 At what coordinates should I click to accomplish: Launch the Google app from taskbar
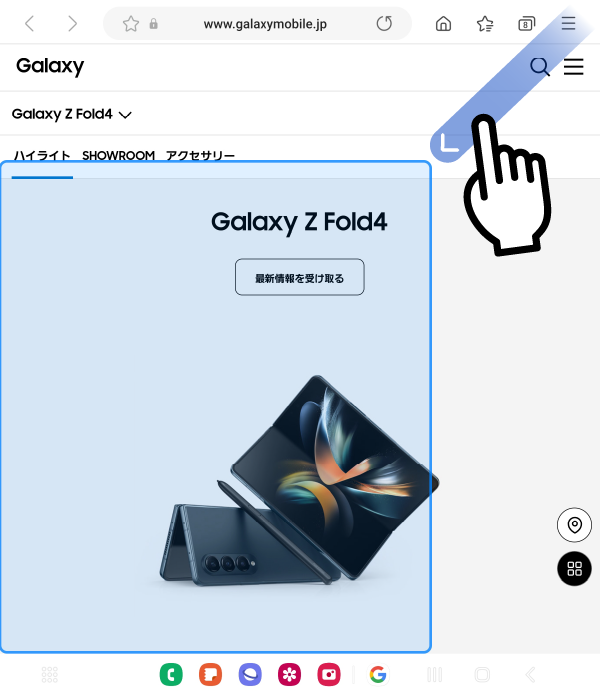tap(378, 674)
